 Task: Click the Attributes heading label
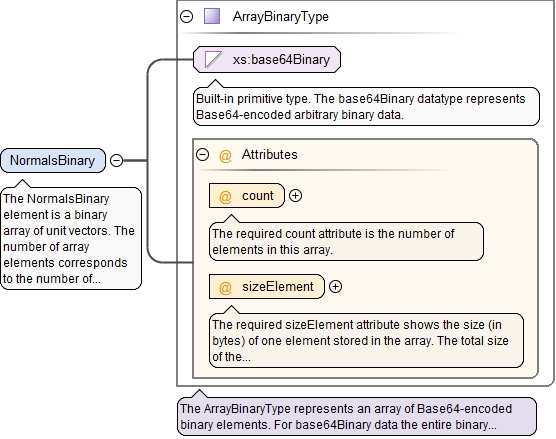click(x=269, y=155)
